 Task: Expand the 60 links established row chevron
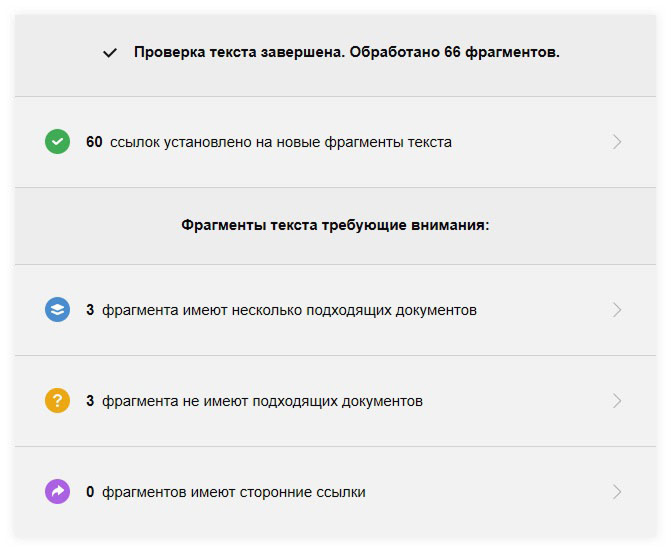pos(617,142)
